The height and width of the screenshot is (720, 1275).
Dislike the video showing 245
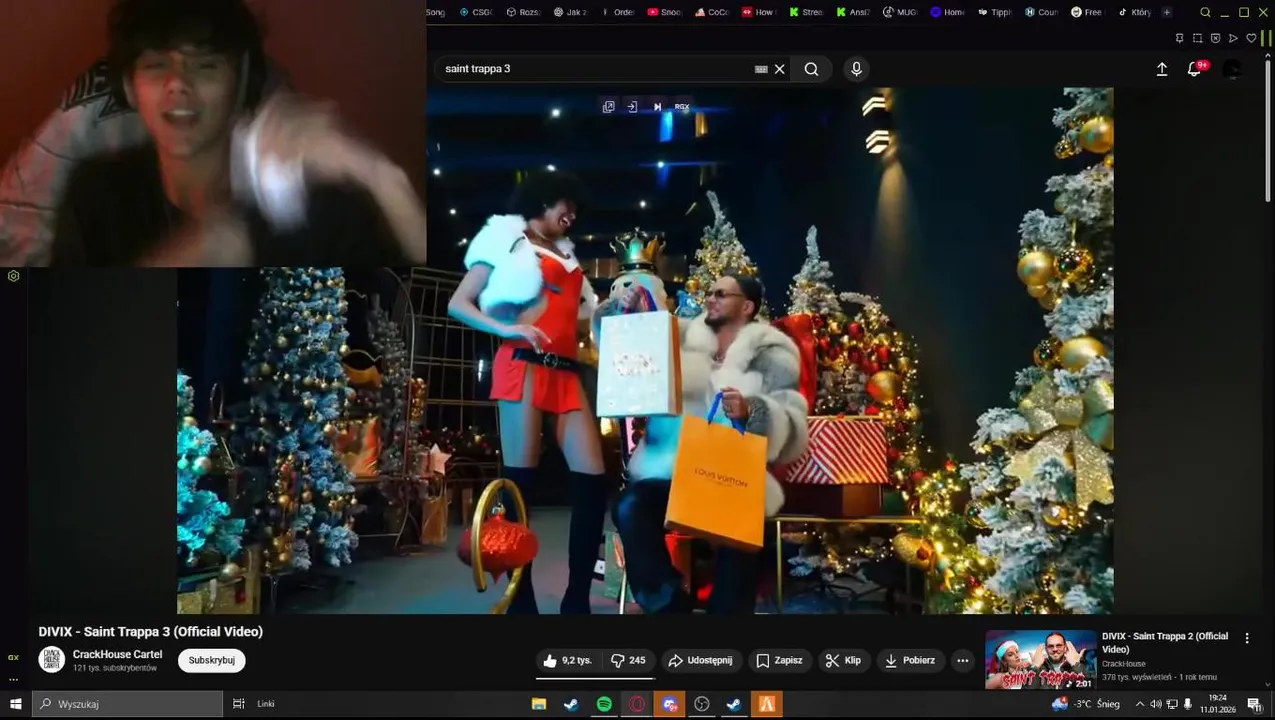pos(628,661)
